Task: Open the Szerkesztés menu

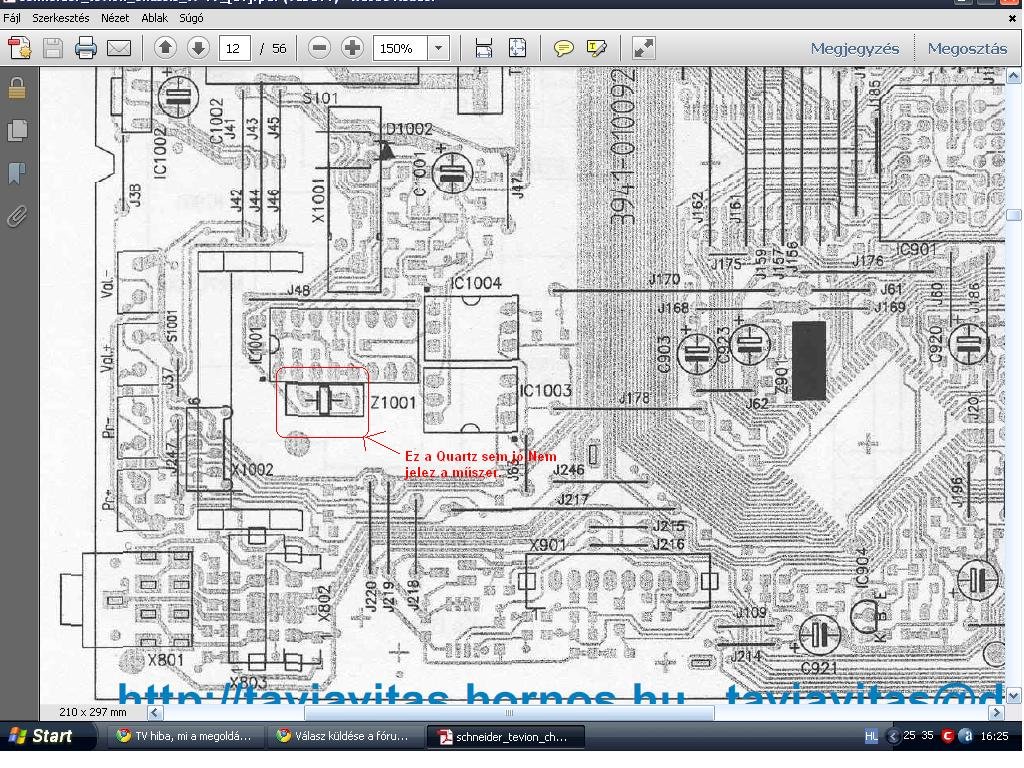Action: [61, 18]
